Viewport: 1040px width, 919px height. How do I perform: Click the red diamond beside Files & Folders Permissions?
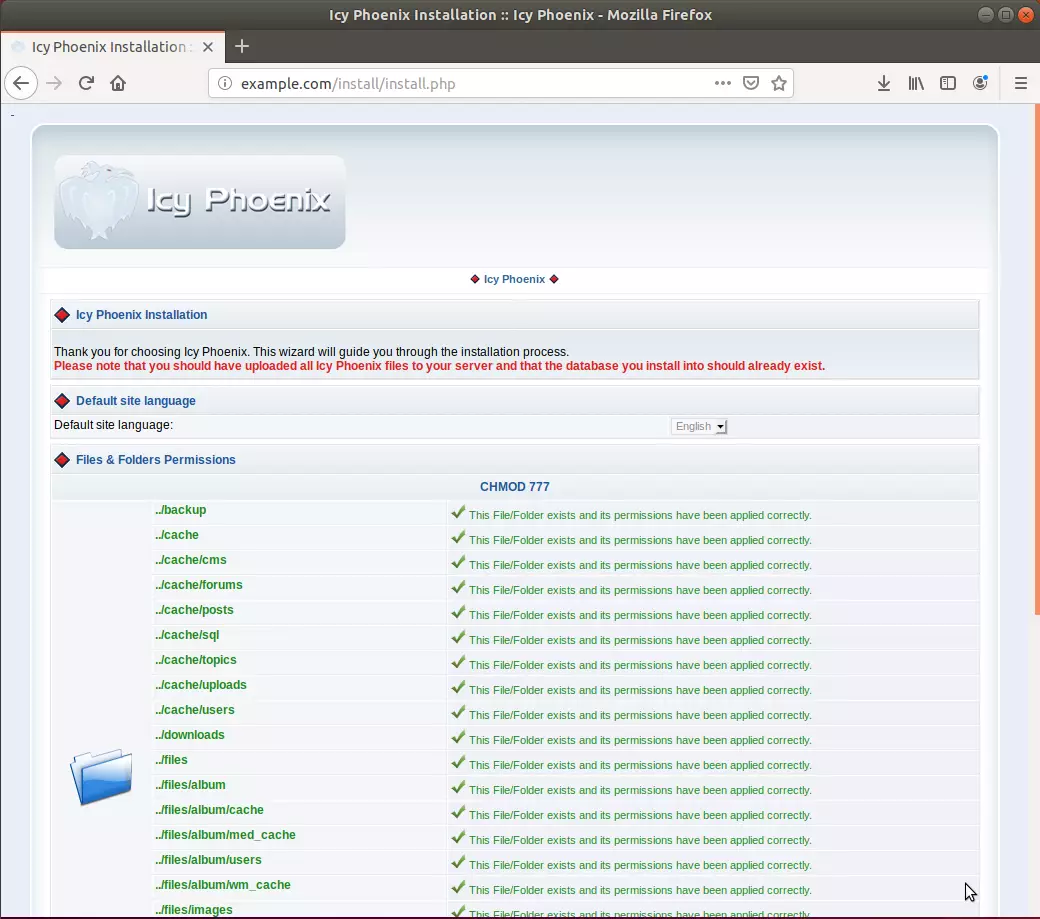pyautogui.click(x=62, y=460)
